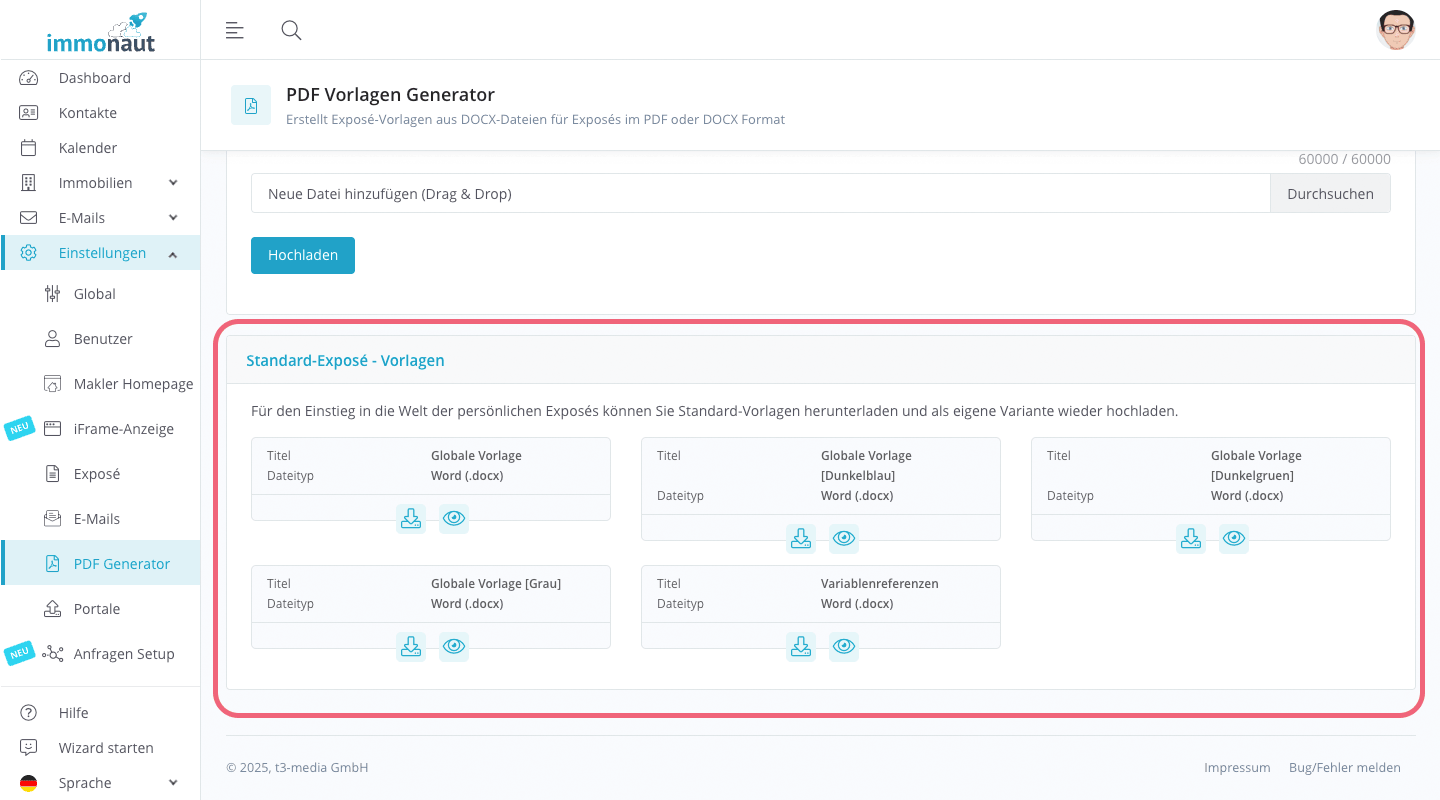
Task: Click the Benutzer person icon
Action: [53, 339]
